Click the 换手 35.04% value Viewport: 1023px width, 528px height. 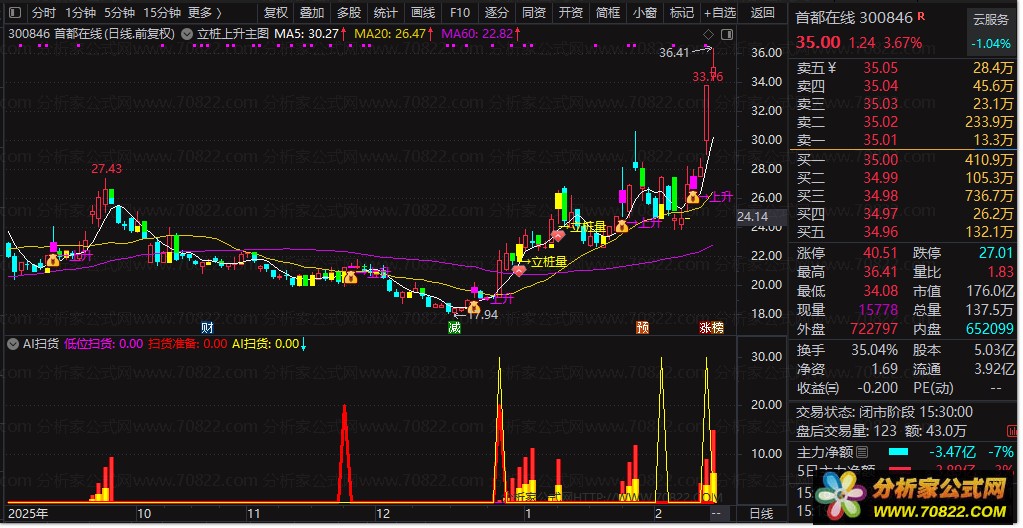[x=873, y=350]
